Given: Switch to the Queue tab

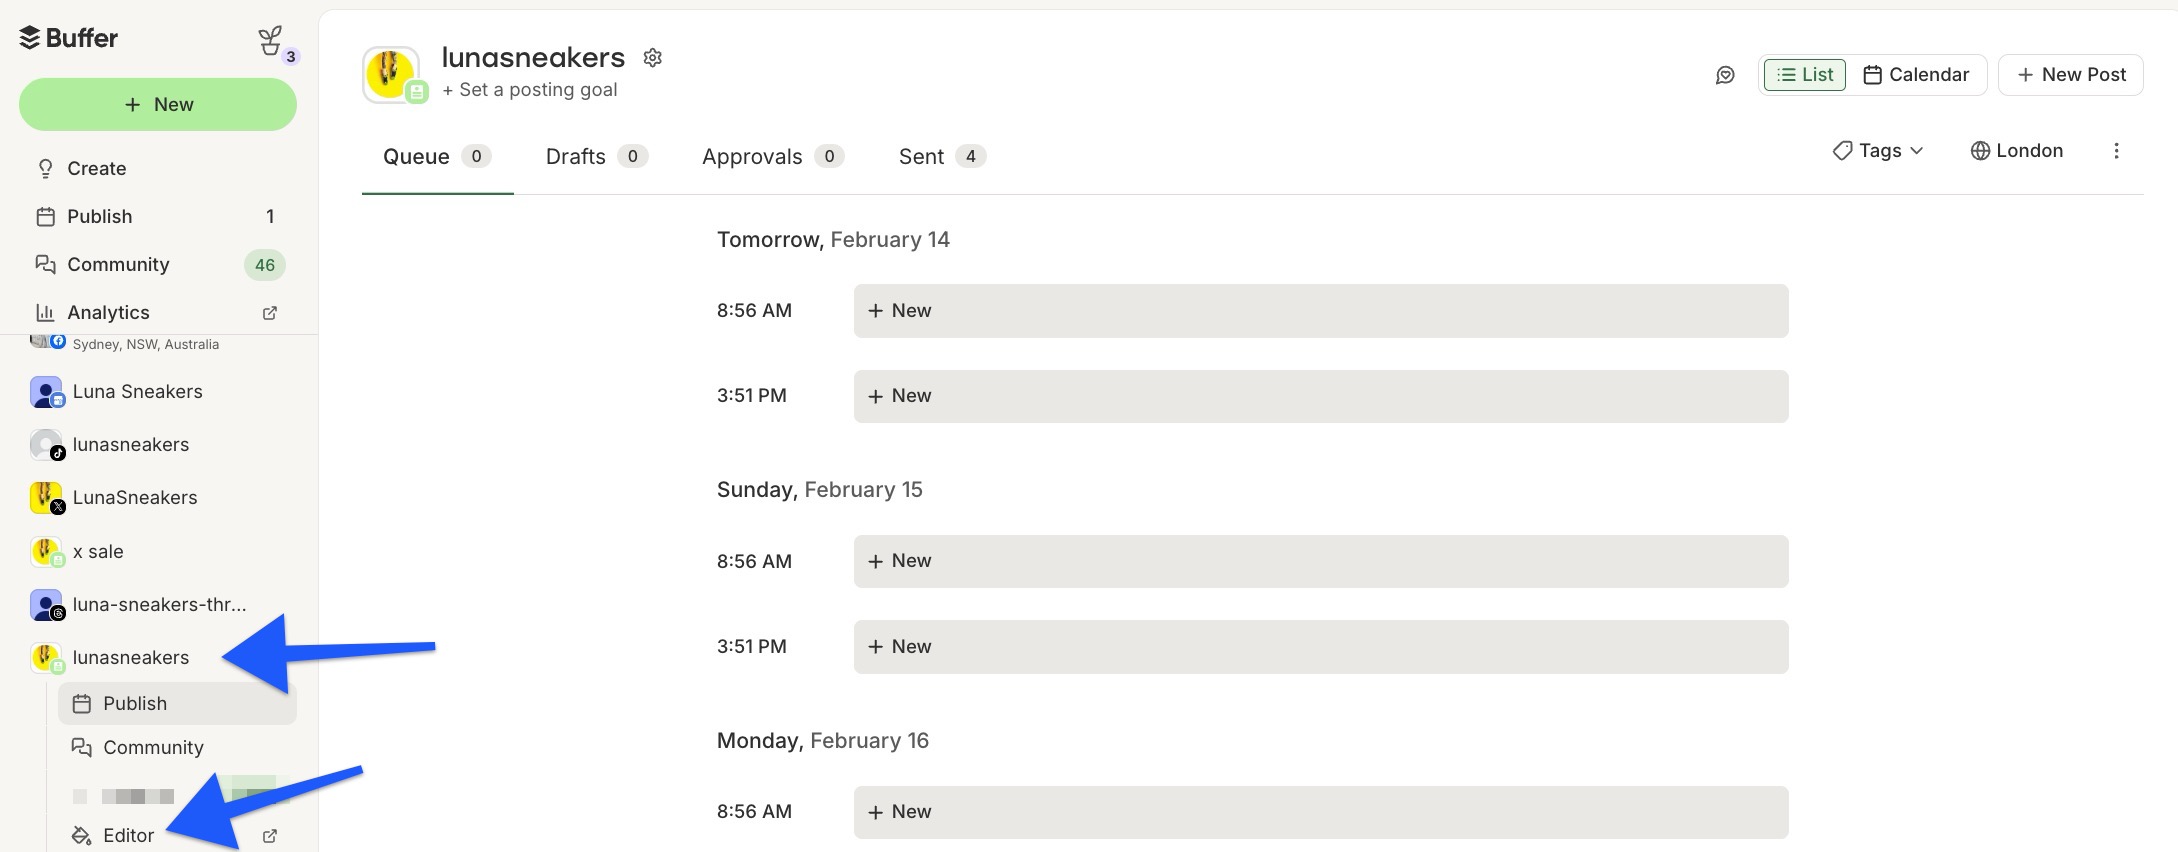Looking at the screenshot, I should click(x=437, y=157).
